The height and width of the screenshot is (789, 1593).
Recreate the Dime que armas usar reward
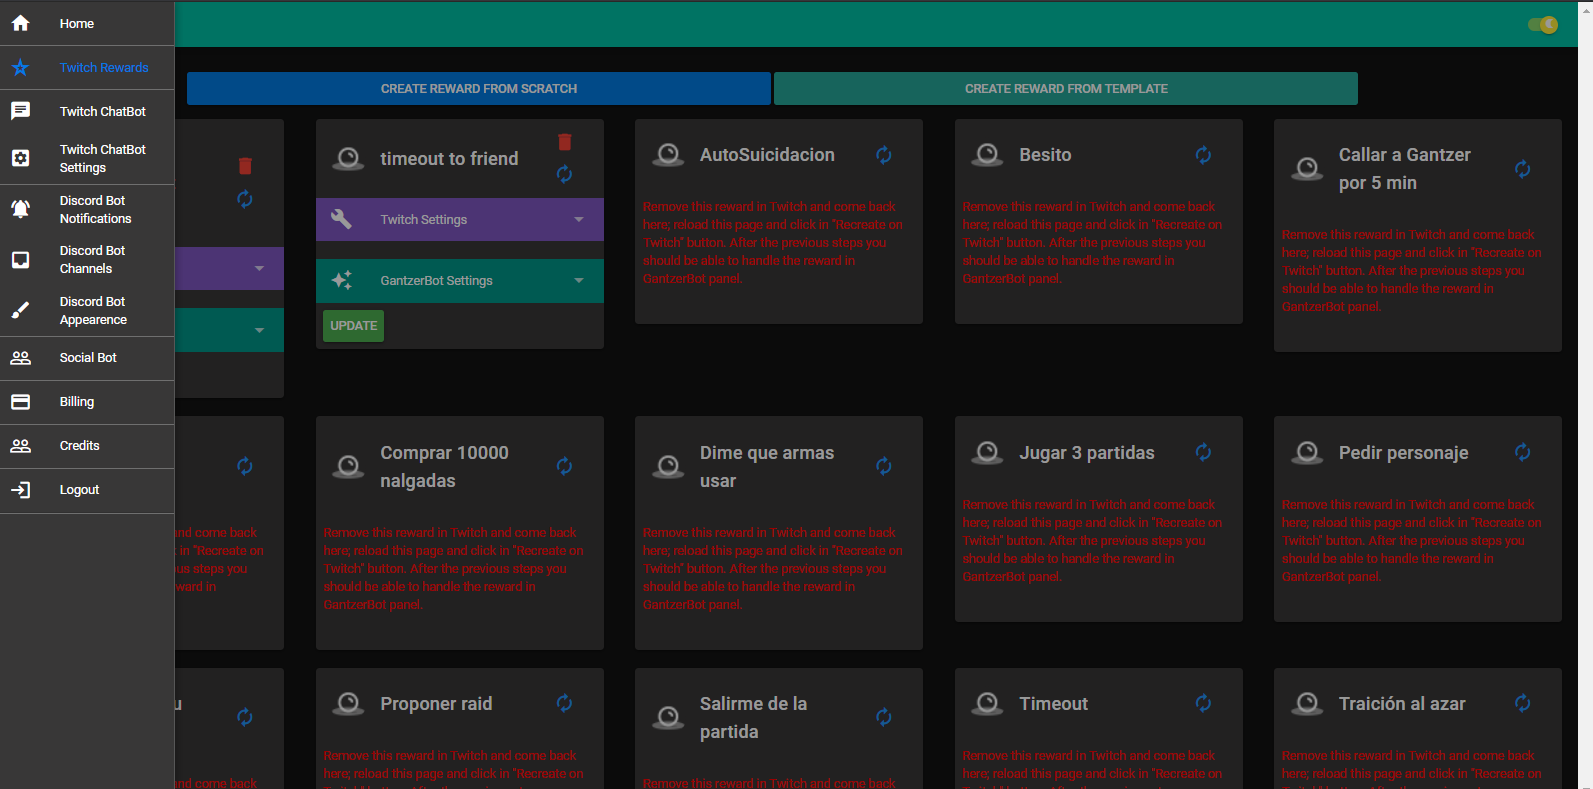click(884, 466)
